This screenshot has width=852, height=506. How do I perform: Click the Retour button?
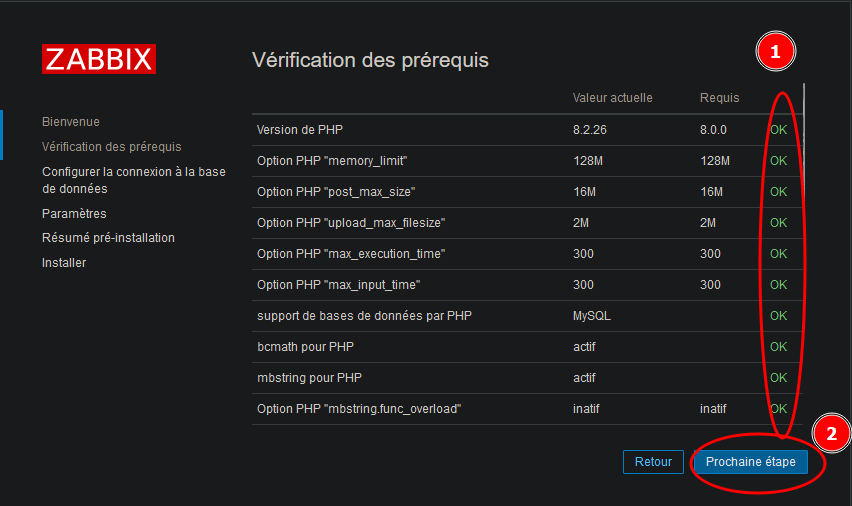653,462
